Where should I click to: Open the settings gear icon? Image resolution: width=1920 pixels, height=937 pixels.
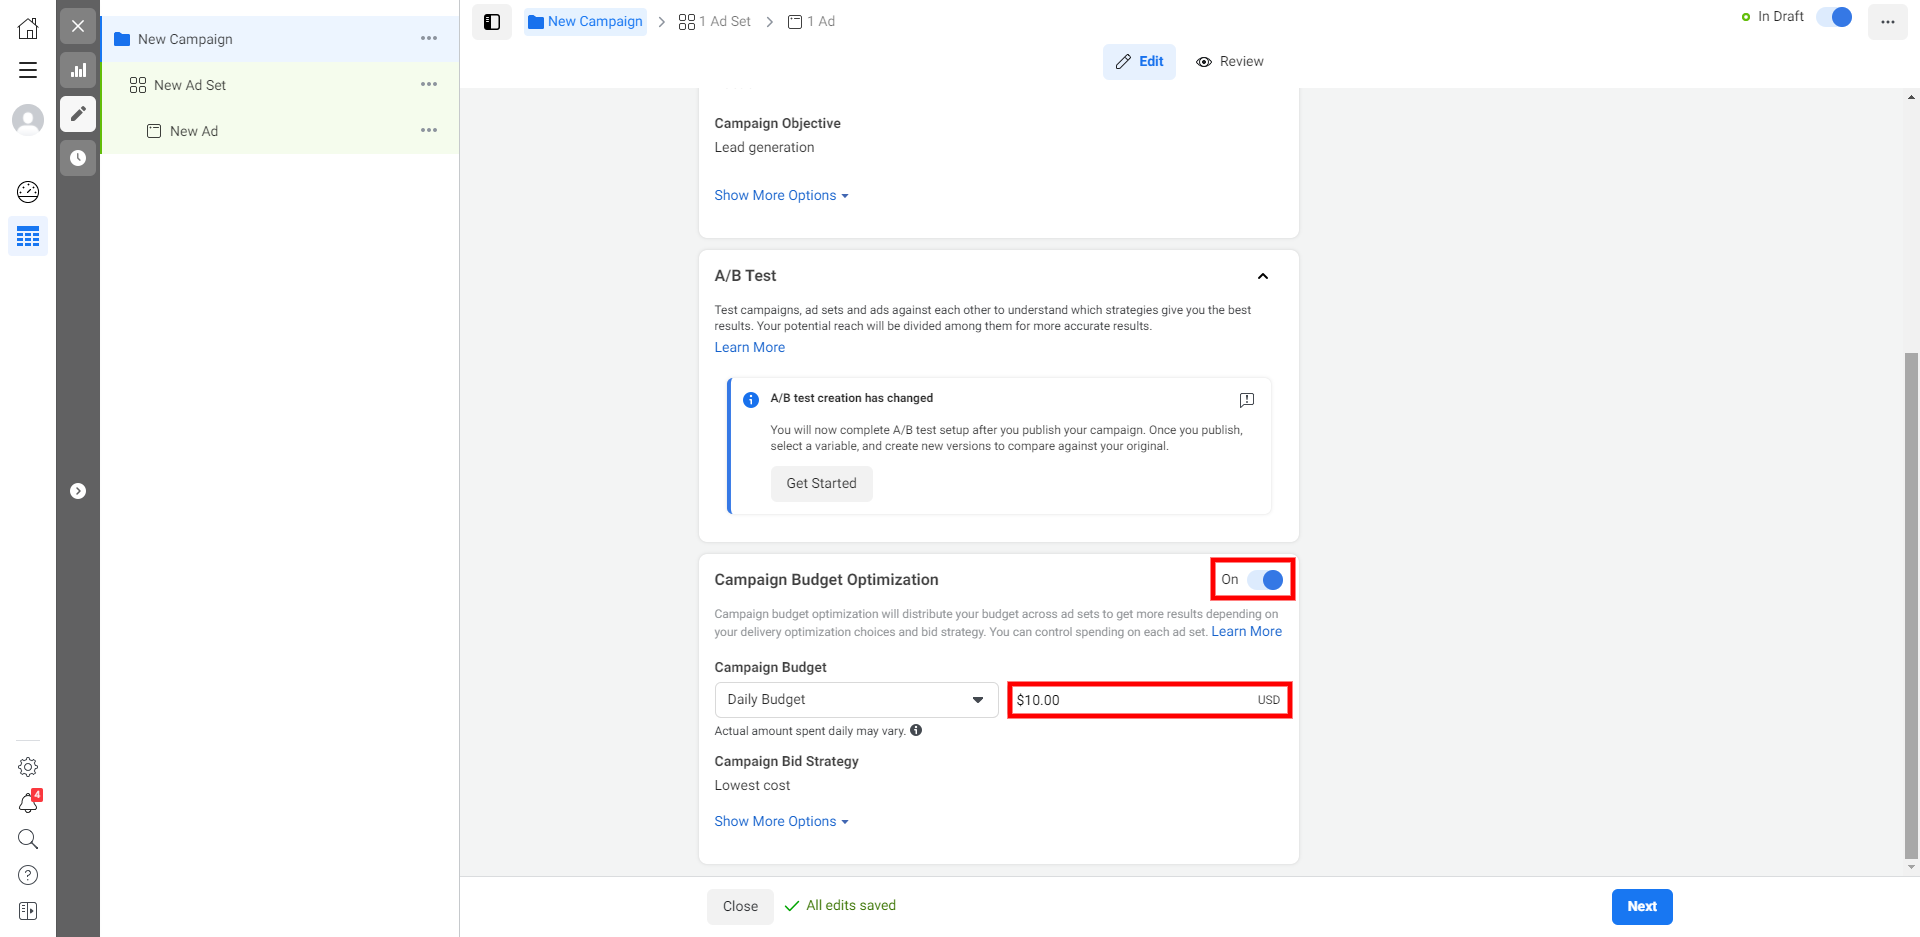28,767
